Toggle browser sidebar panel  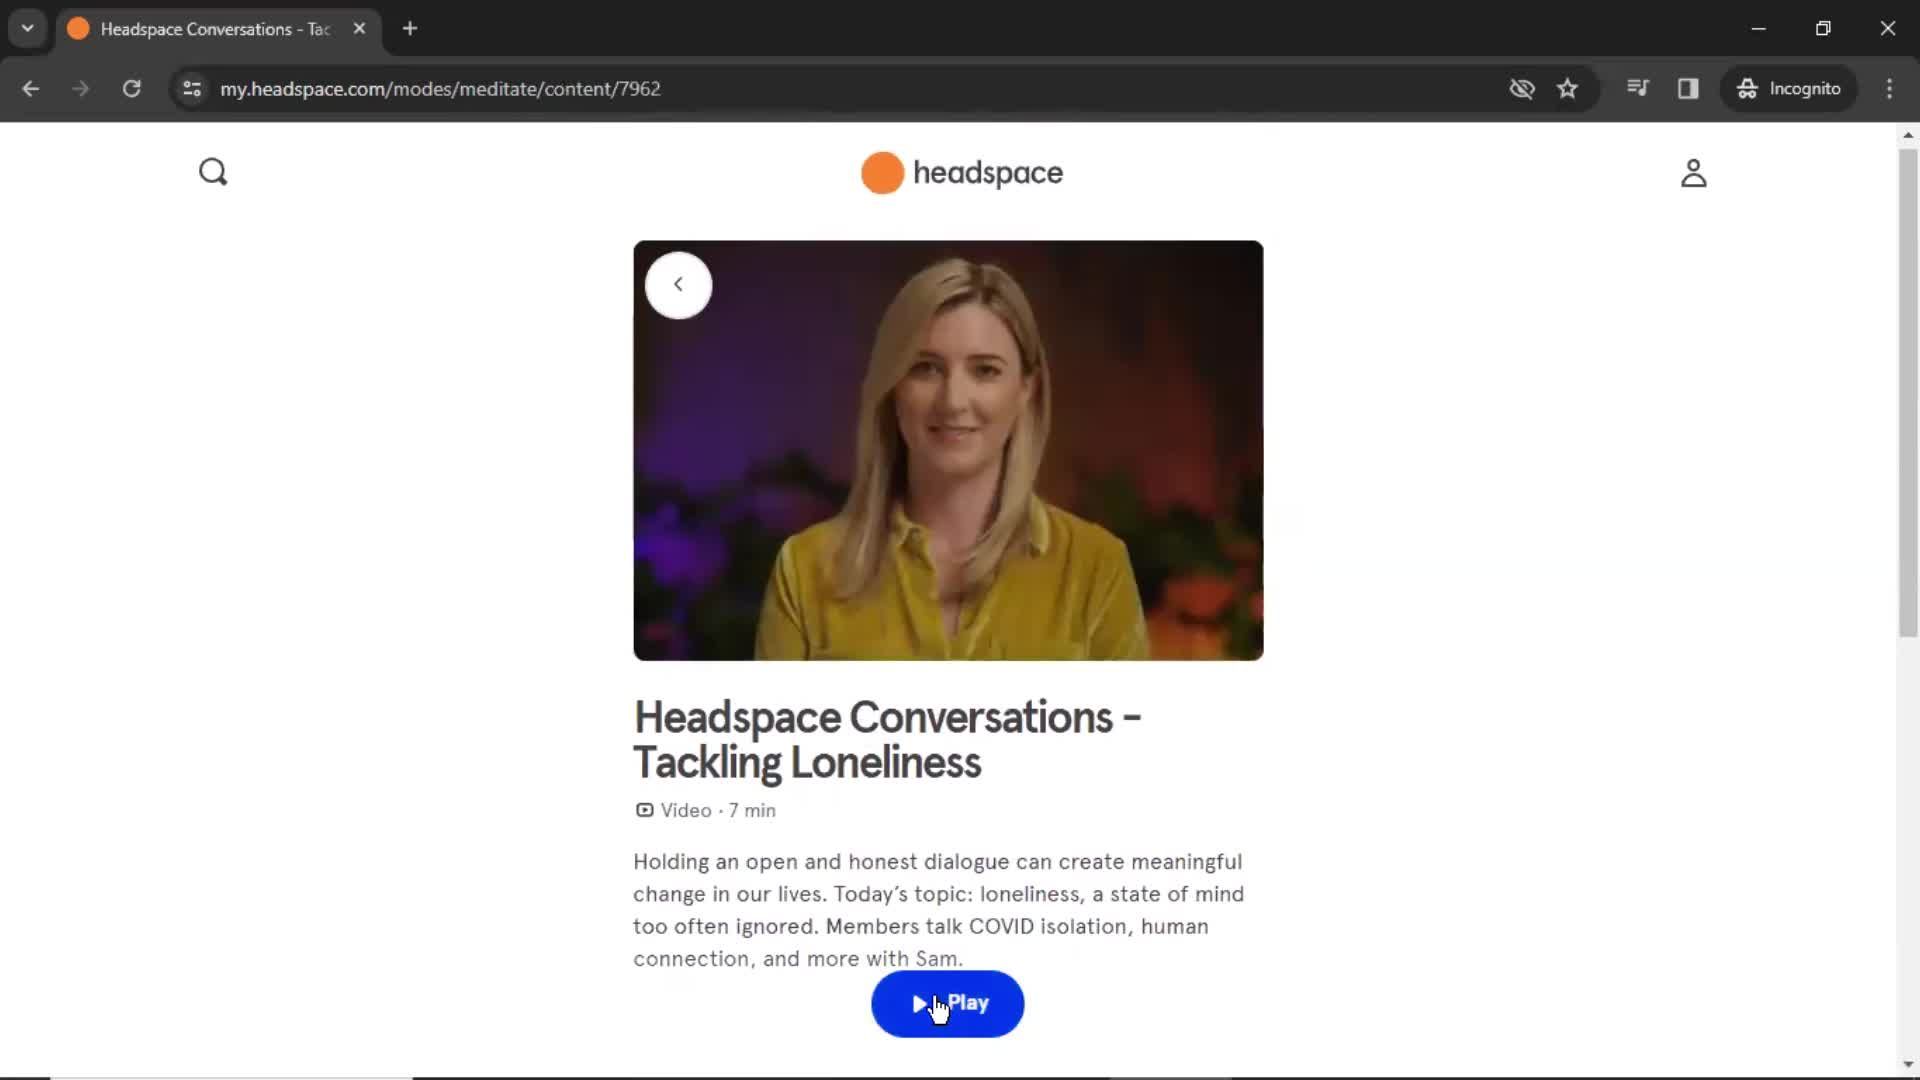coord(1689,88)
